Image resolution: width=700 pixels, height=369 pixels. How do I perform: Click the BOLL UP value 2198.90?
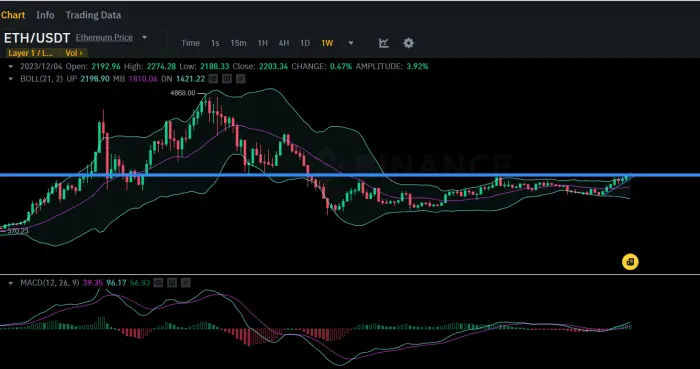95,79
